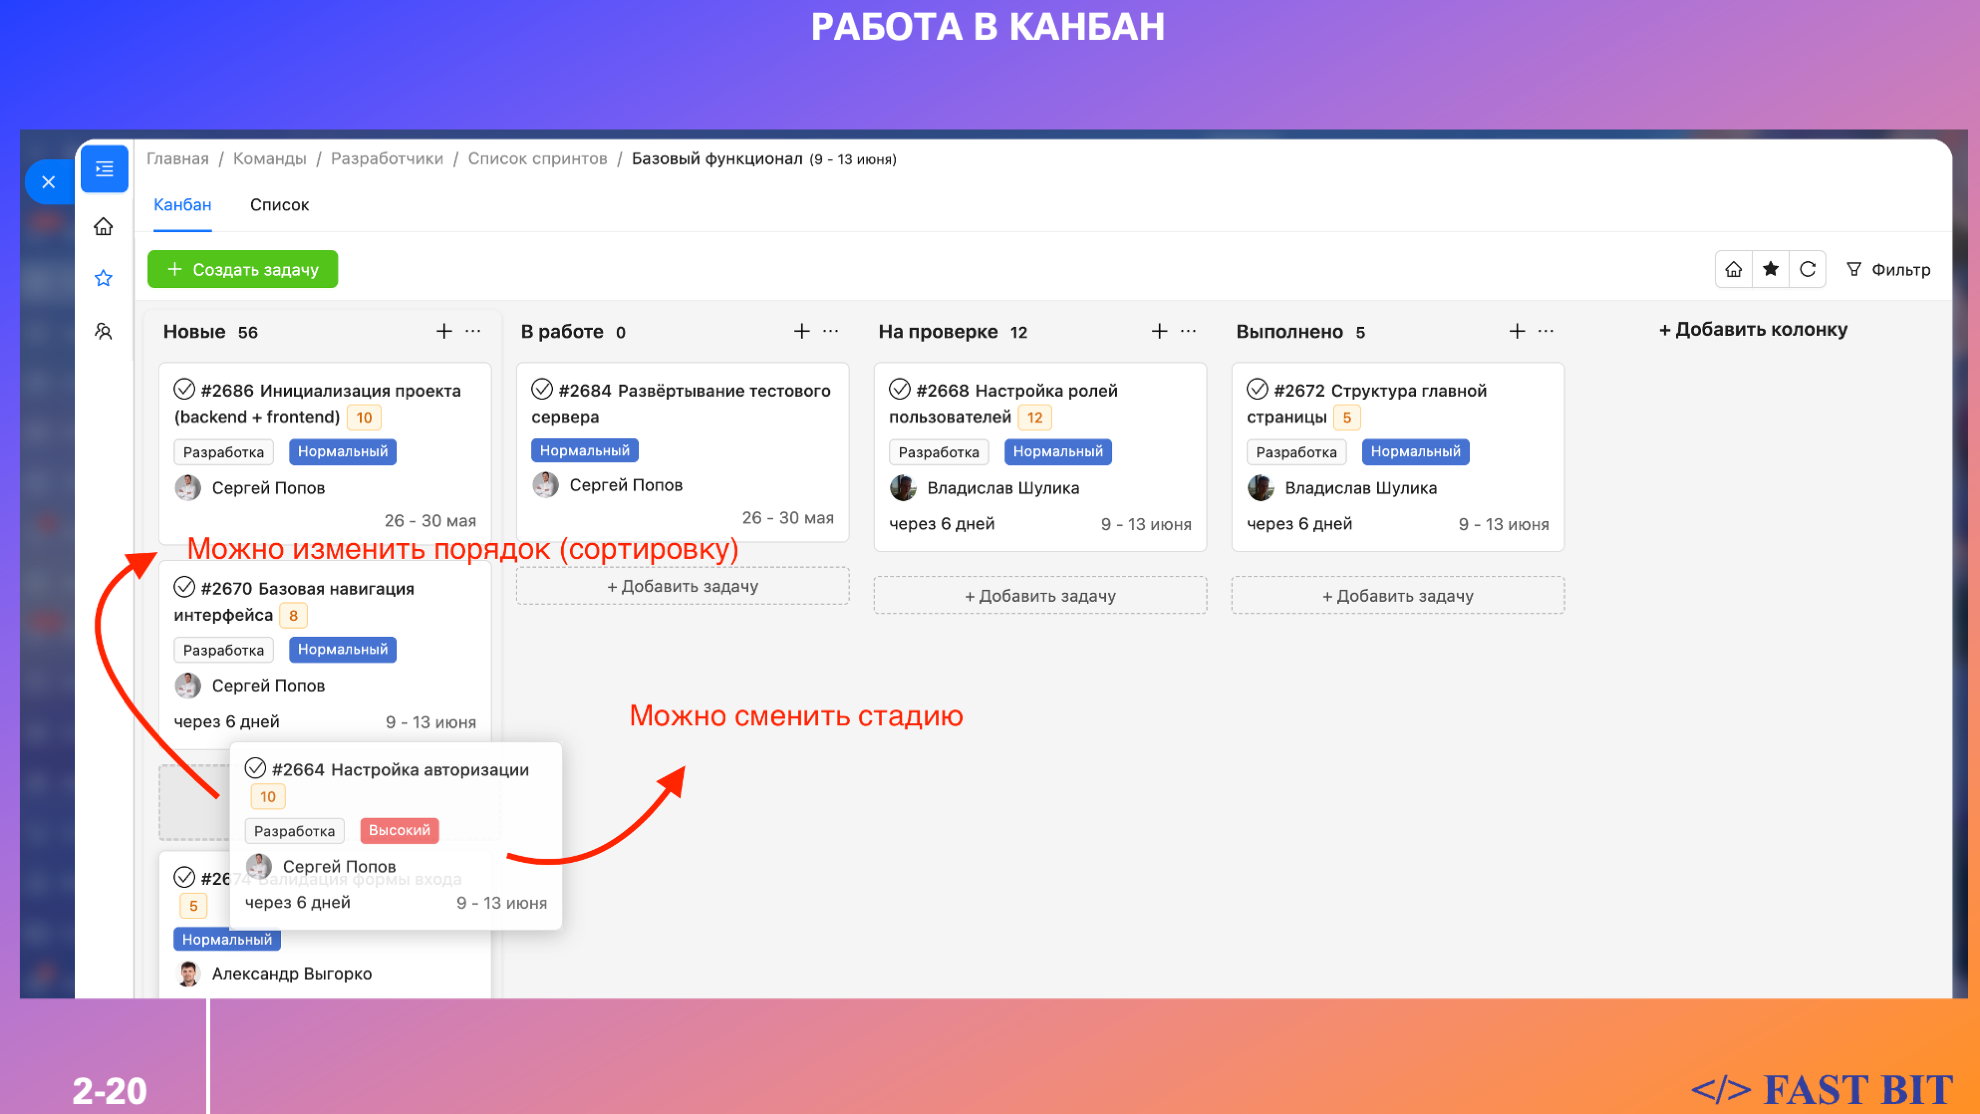Open the Команды breadcrumb link
This screenshot has height=1114, width=1980.
[270, 159]
